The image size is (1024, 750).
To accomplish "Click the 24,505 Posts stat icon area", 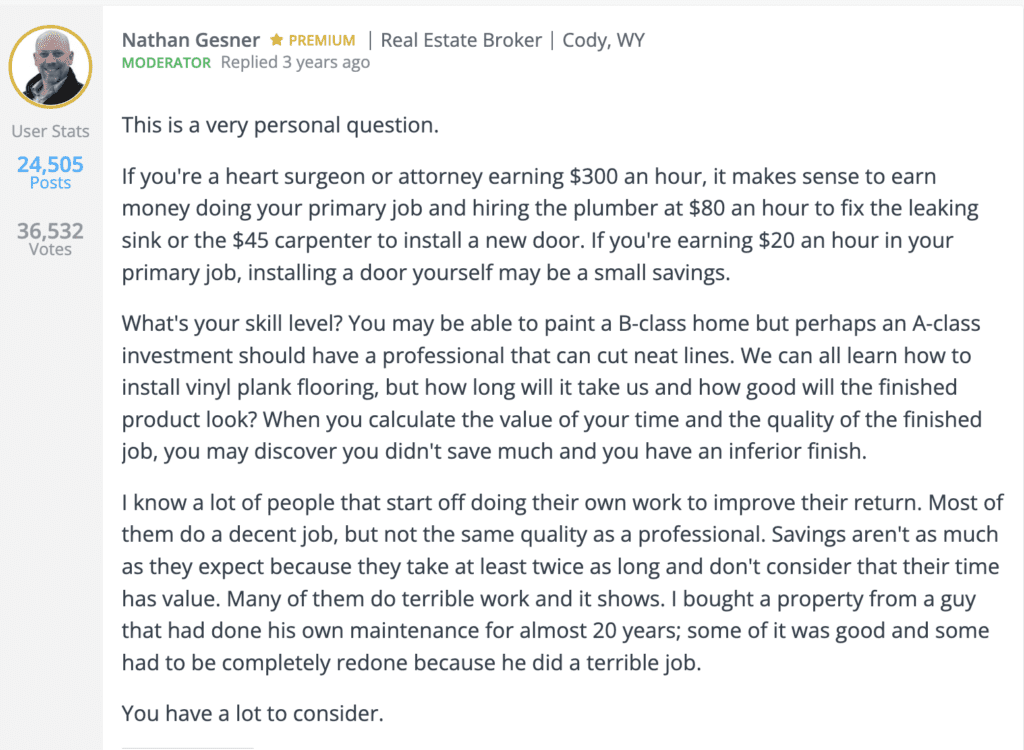I will click(49, 164).
